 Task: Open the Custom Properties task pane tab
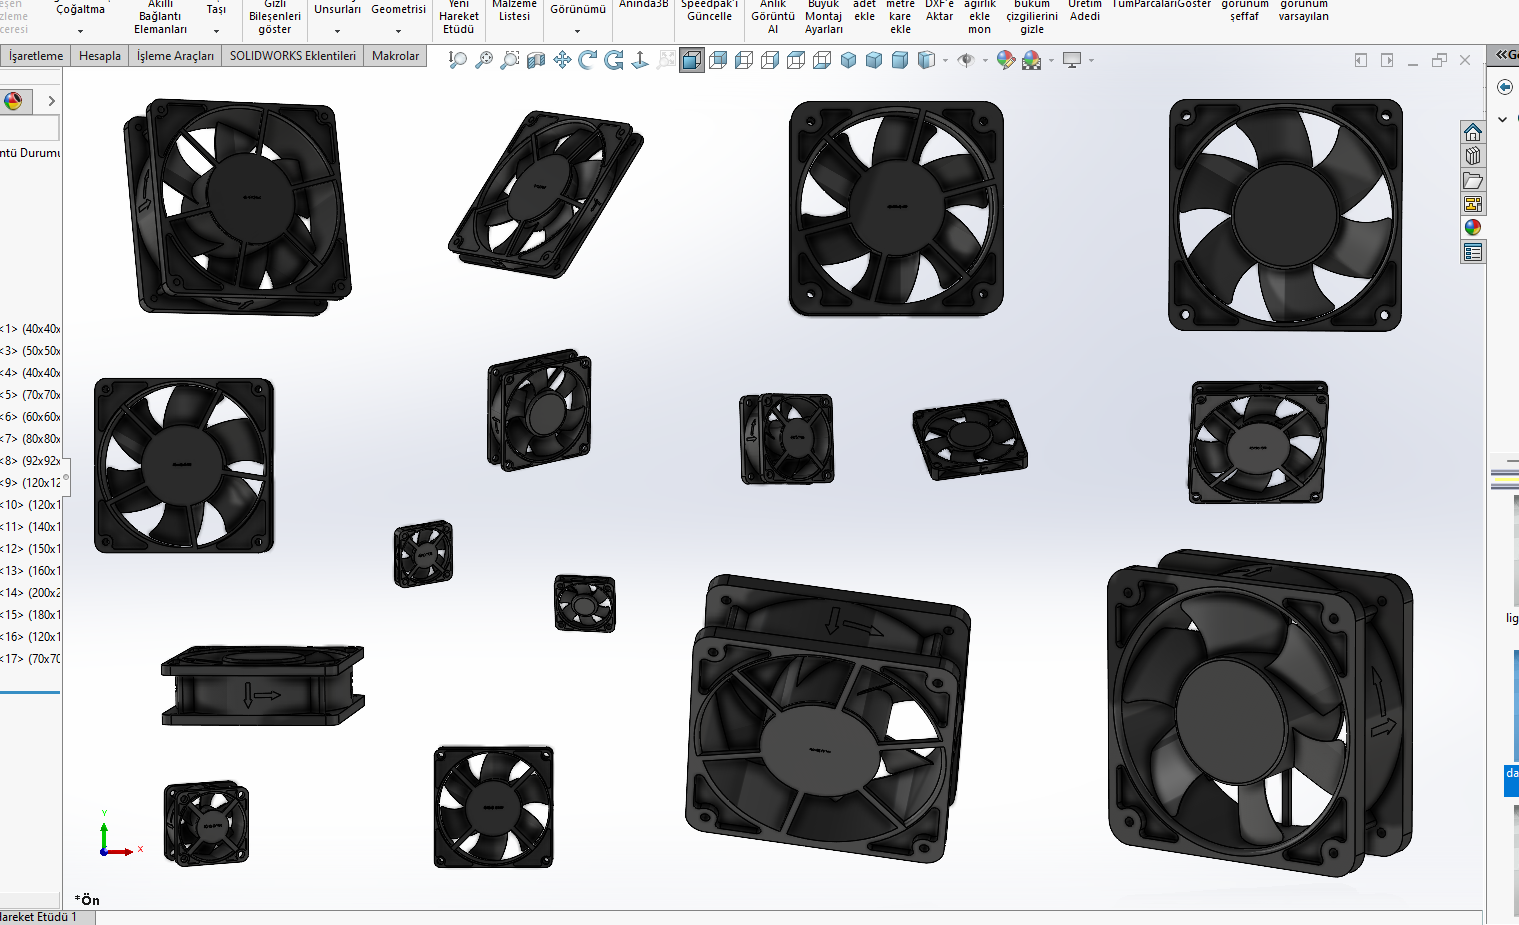click(x=1473, y=252)
